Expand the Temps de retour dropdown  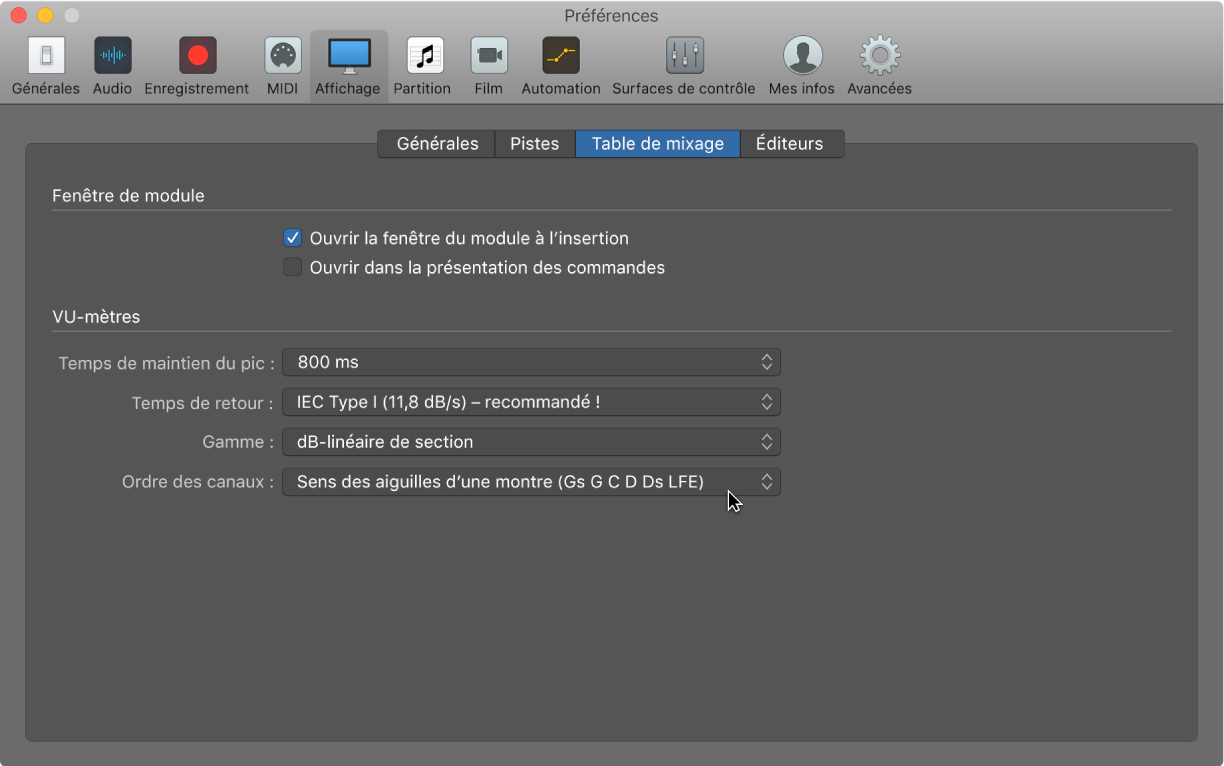531,402
